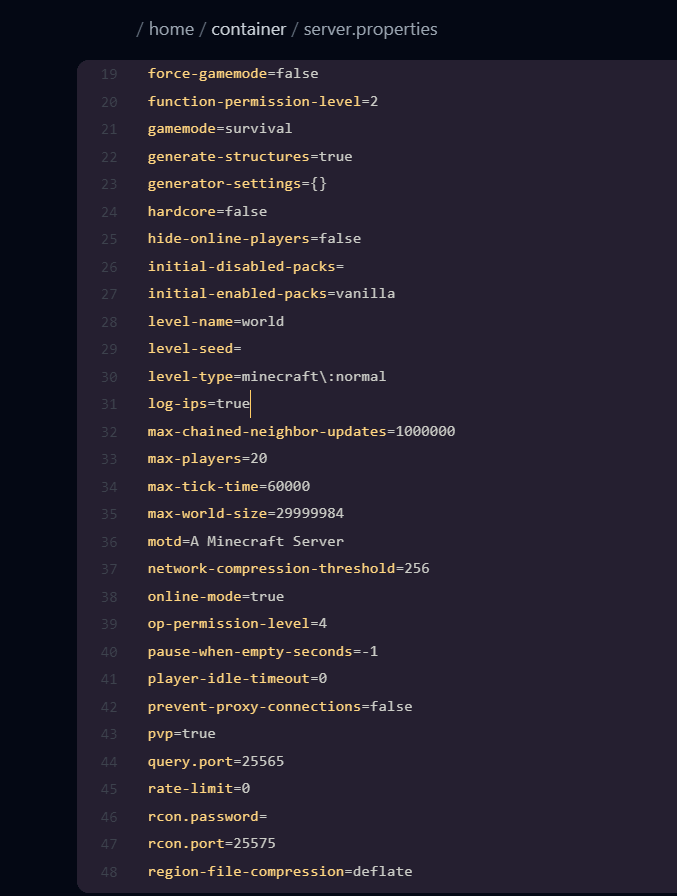Click the hardcore=false property line
Viewport: 677px width, 896px height.
pos(208,211)
